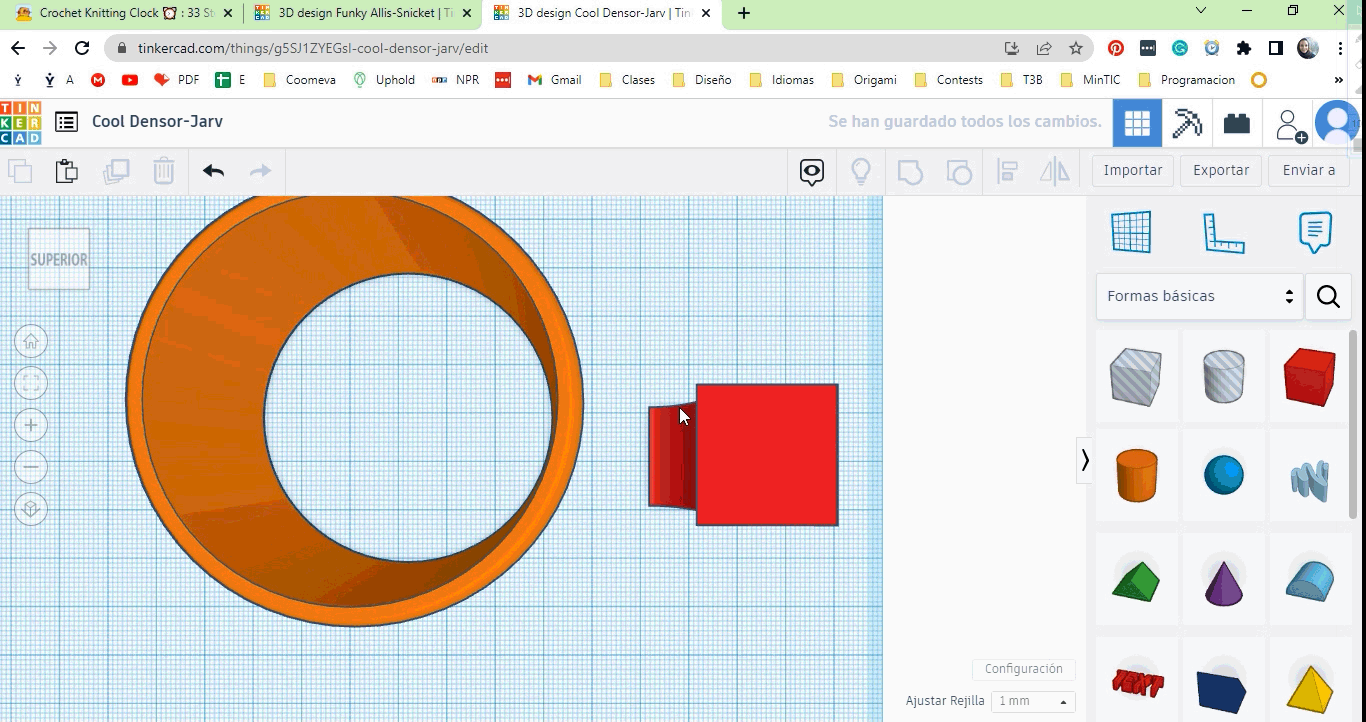
Task: Select the green Pyramid shape
Action: (1136, 580)
